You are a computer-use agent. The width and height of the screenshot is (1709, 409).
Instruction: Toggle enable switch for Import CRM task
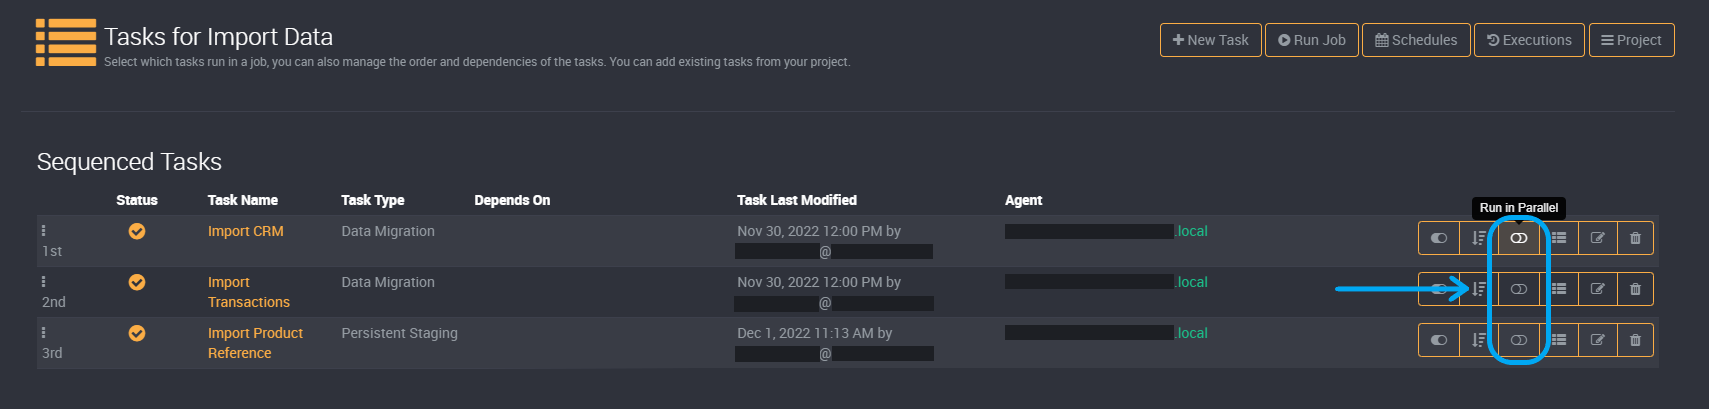1439,238
